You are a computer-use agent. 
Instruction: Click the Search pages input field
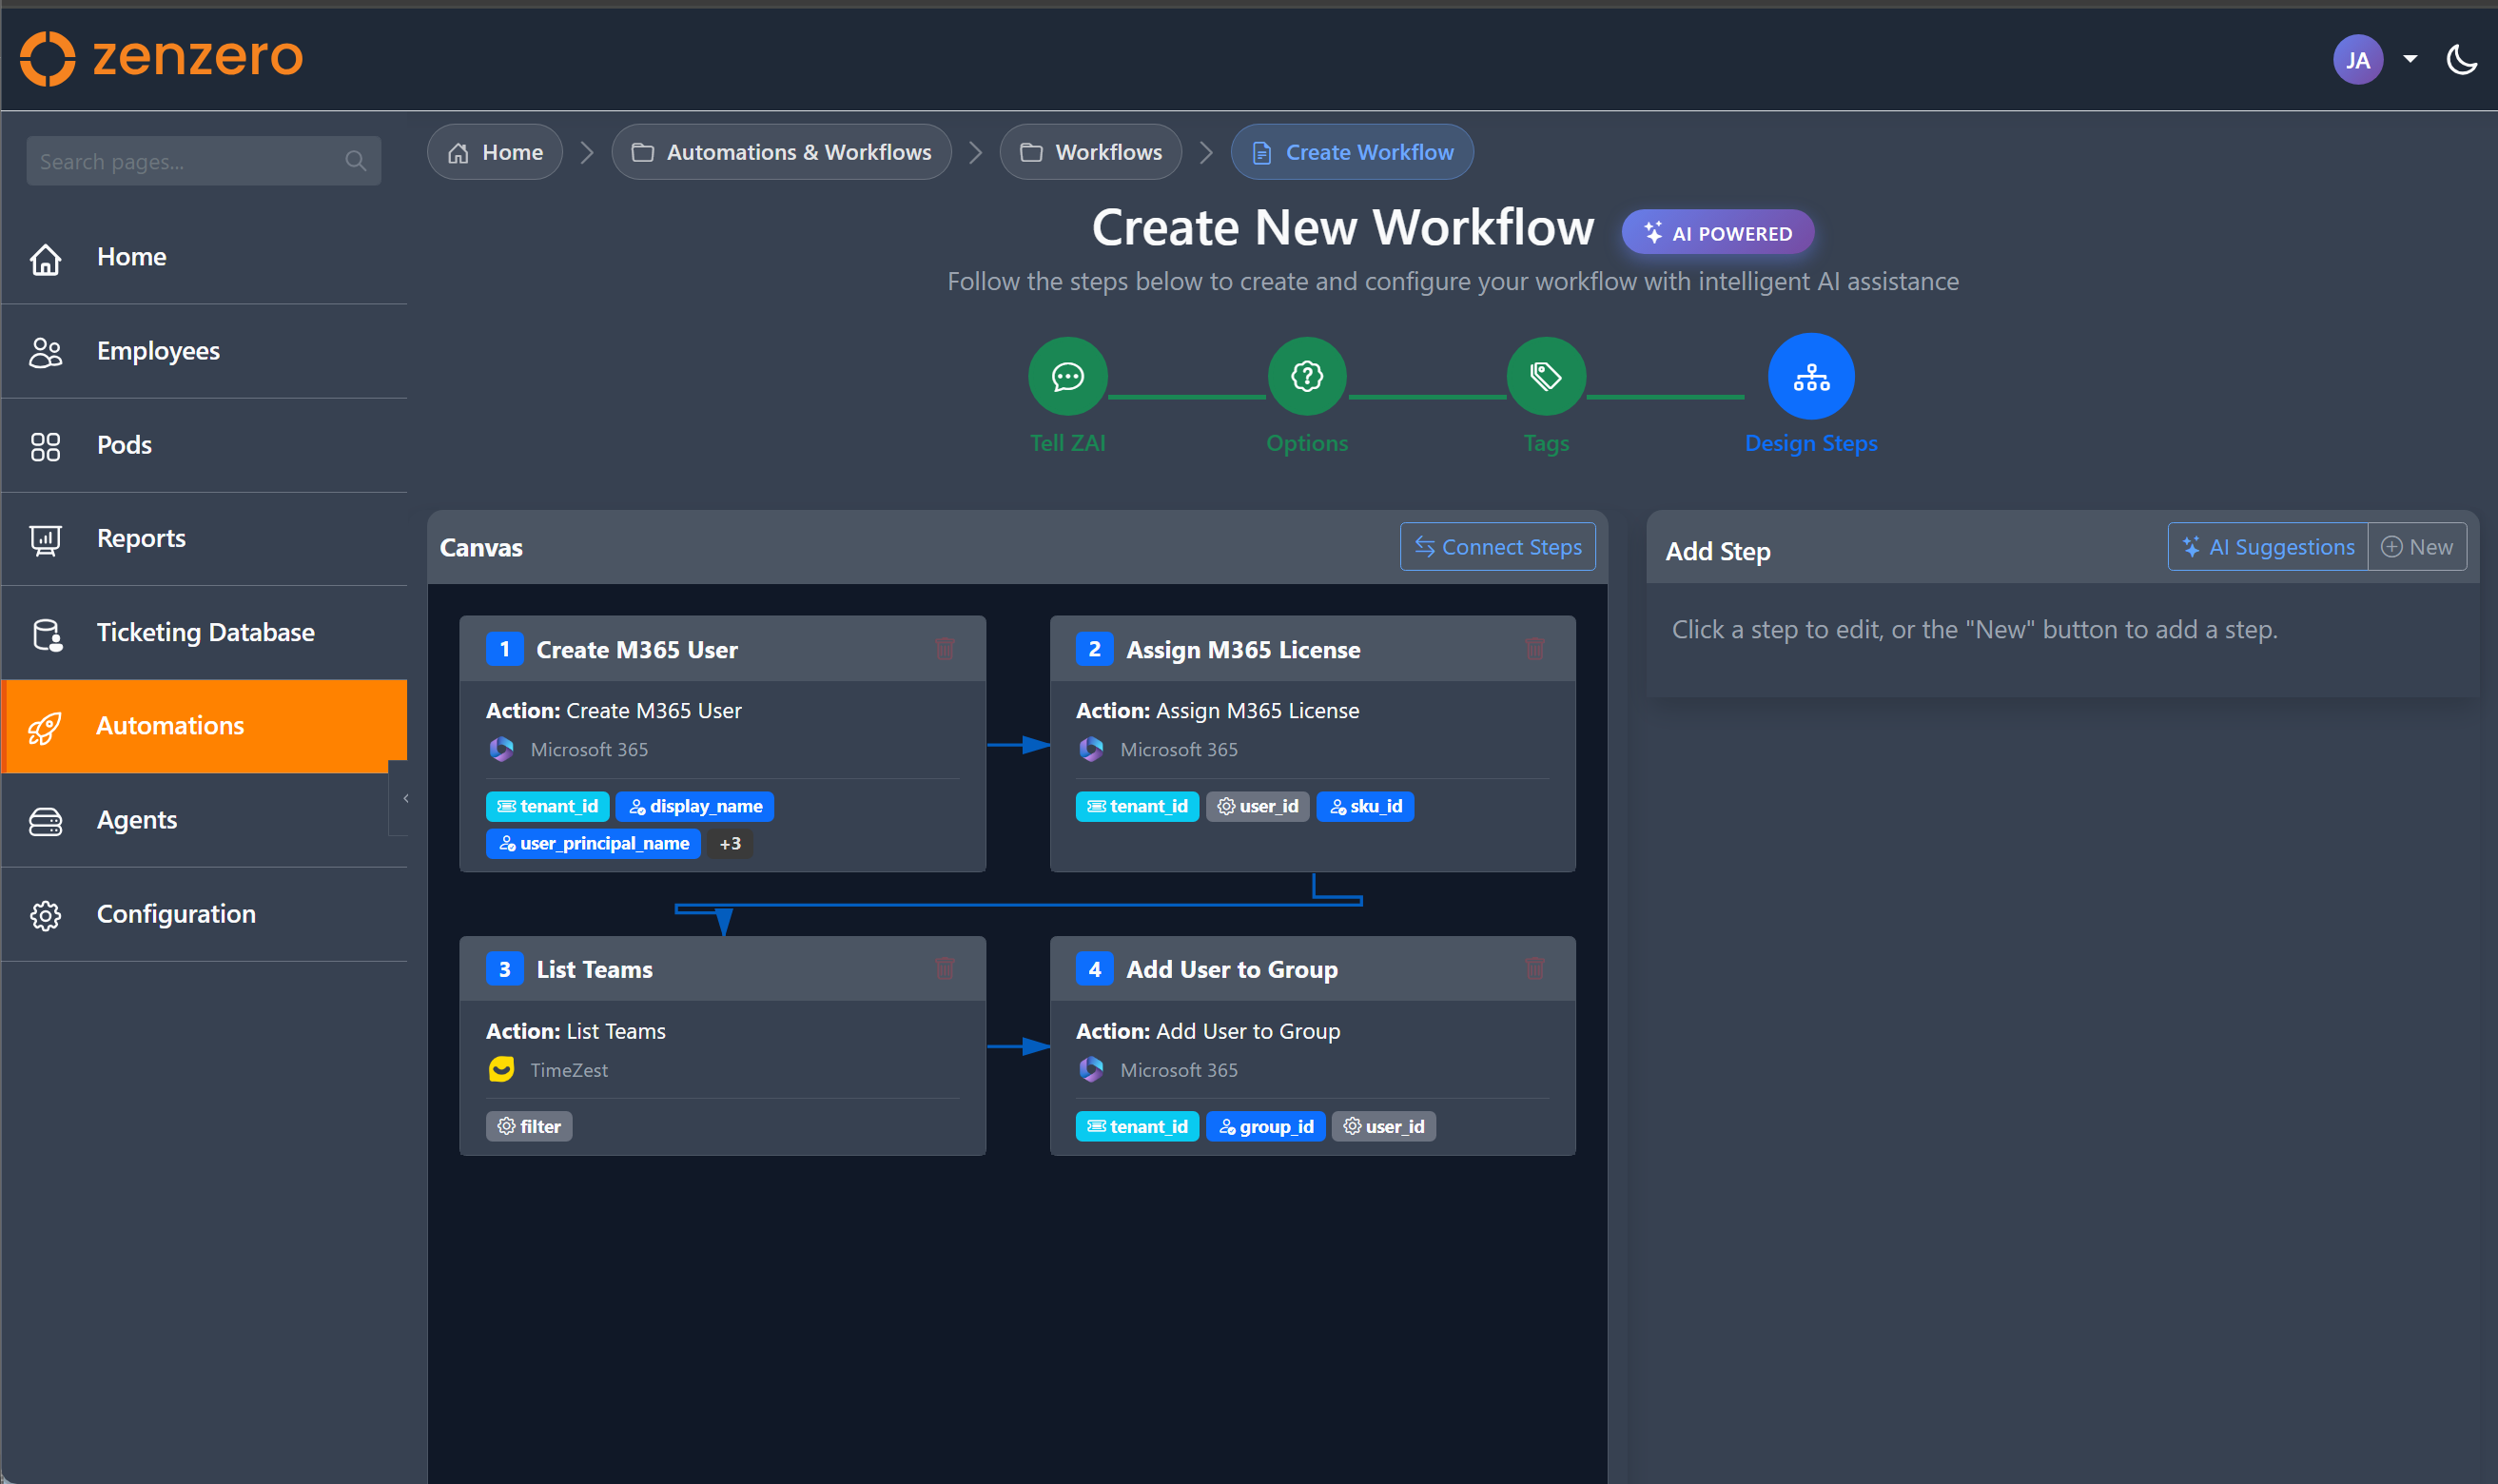203,161
